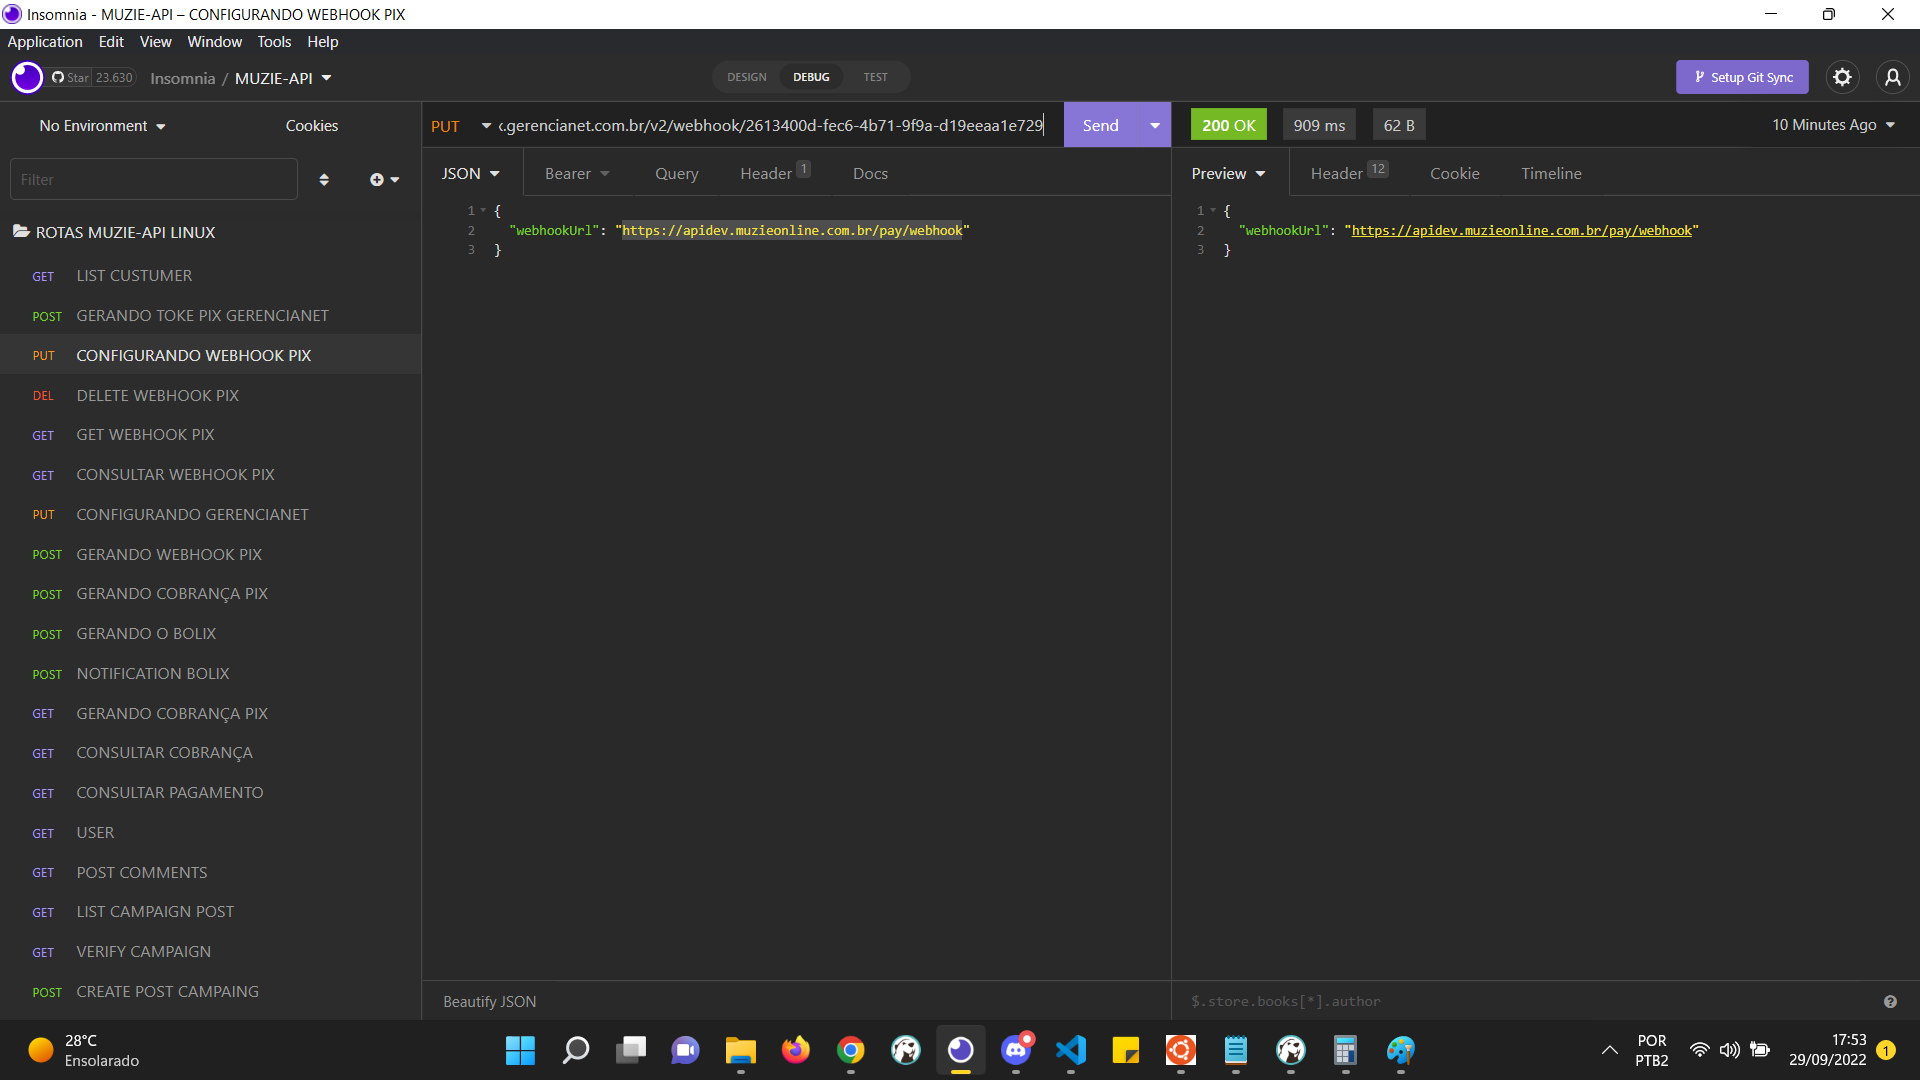Open the response webhook URL link
1920x1080 pixels.
coord(1521,230)
